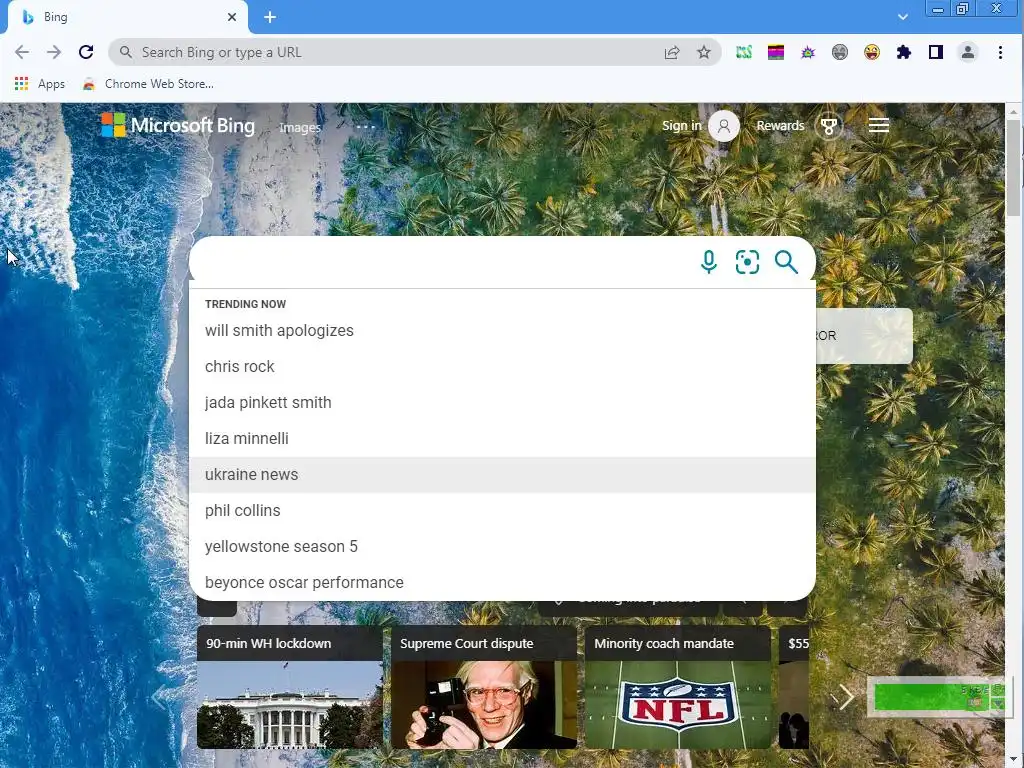Screen dimensions: 1024x768
Task: Open visual search camera icon
Action: [747, 262]
